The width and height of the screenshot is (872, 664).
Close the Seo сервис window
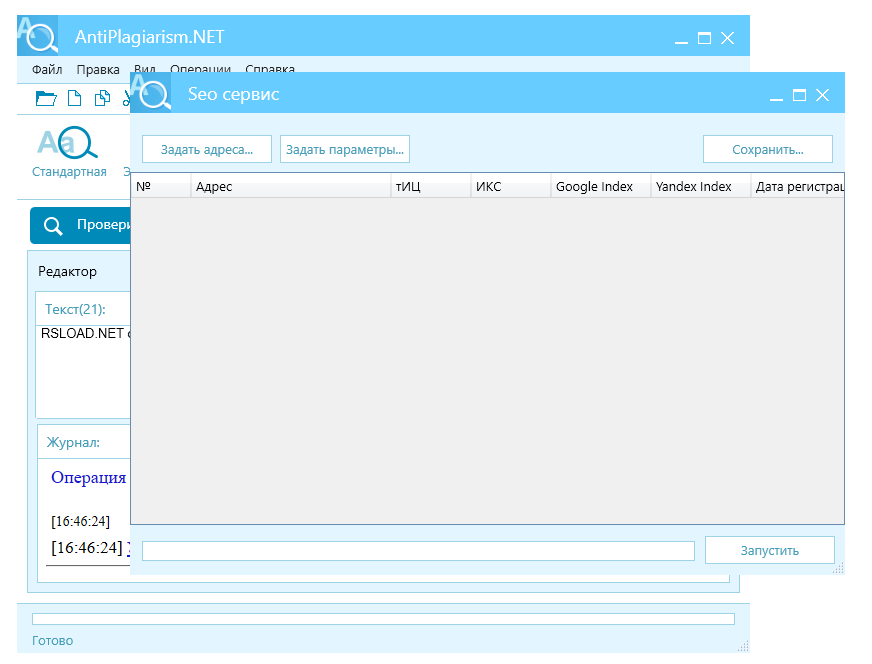(x=823, y=96)
